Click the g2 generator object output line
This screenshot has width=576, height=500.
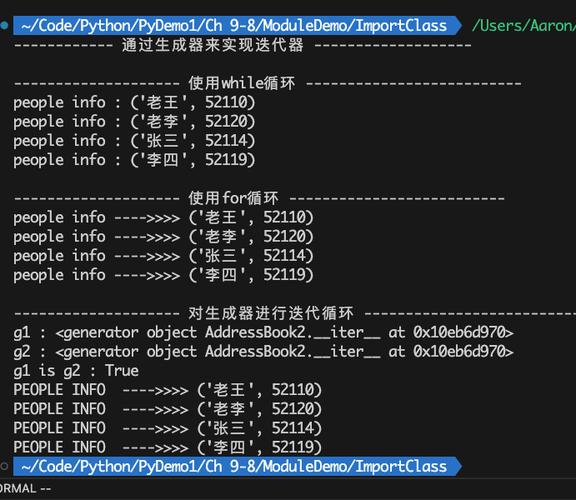[263, 352]
